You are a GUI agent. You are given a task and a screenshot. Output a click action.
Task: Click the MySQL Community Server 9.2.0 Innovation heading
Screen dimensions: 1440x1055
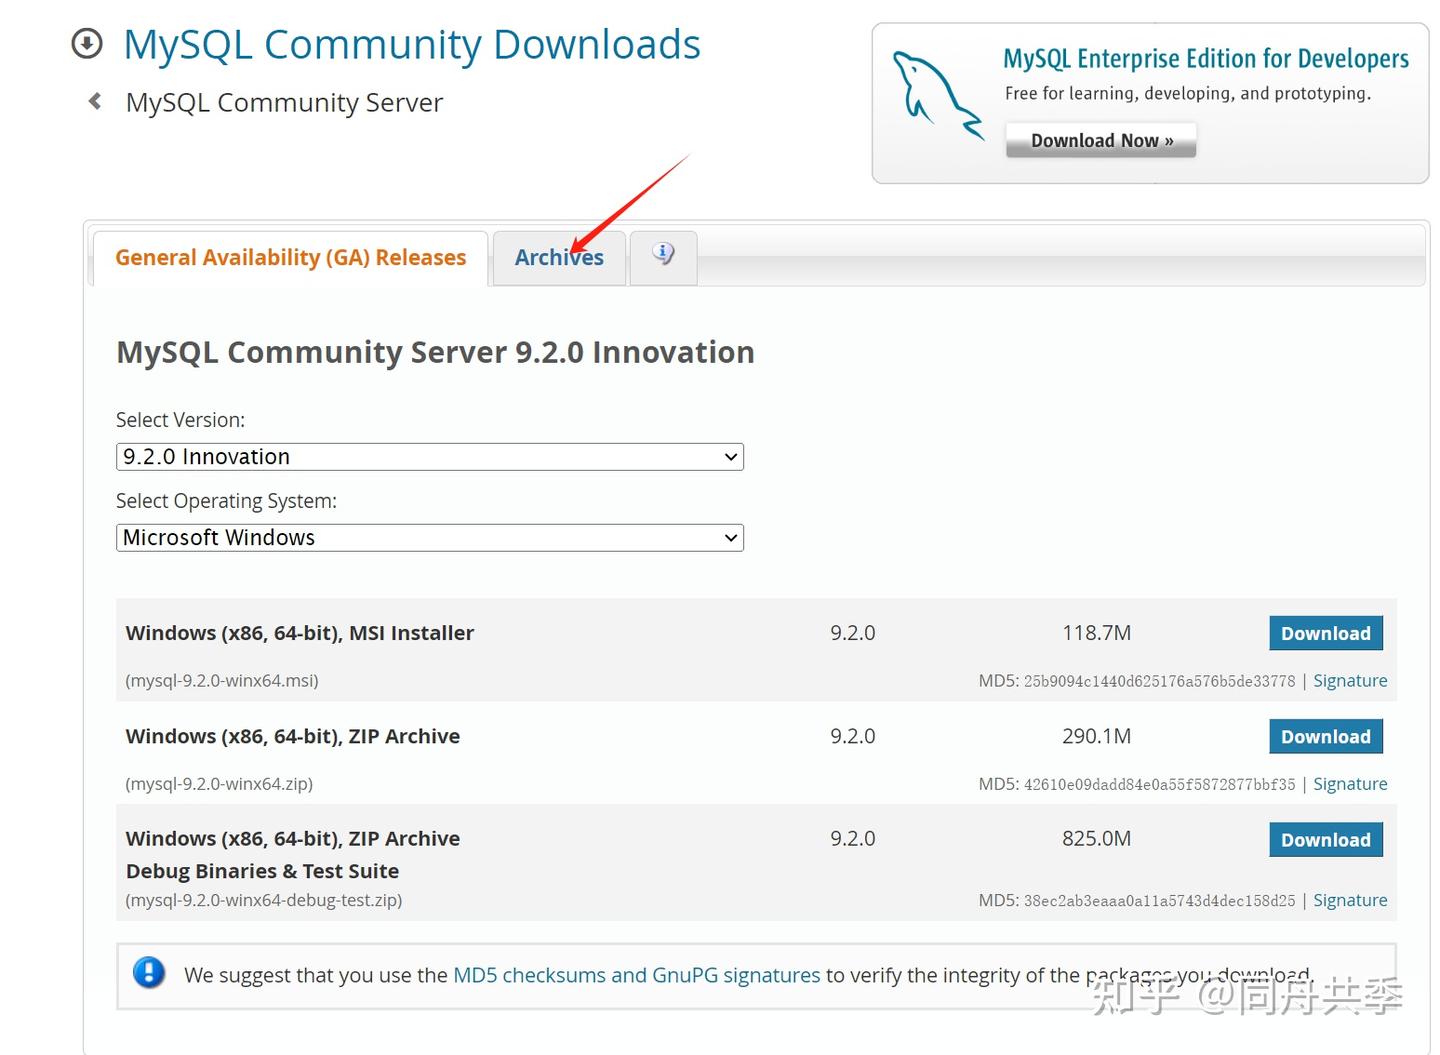tap(435, 352)
